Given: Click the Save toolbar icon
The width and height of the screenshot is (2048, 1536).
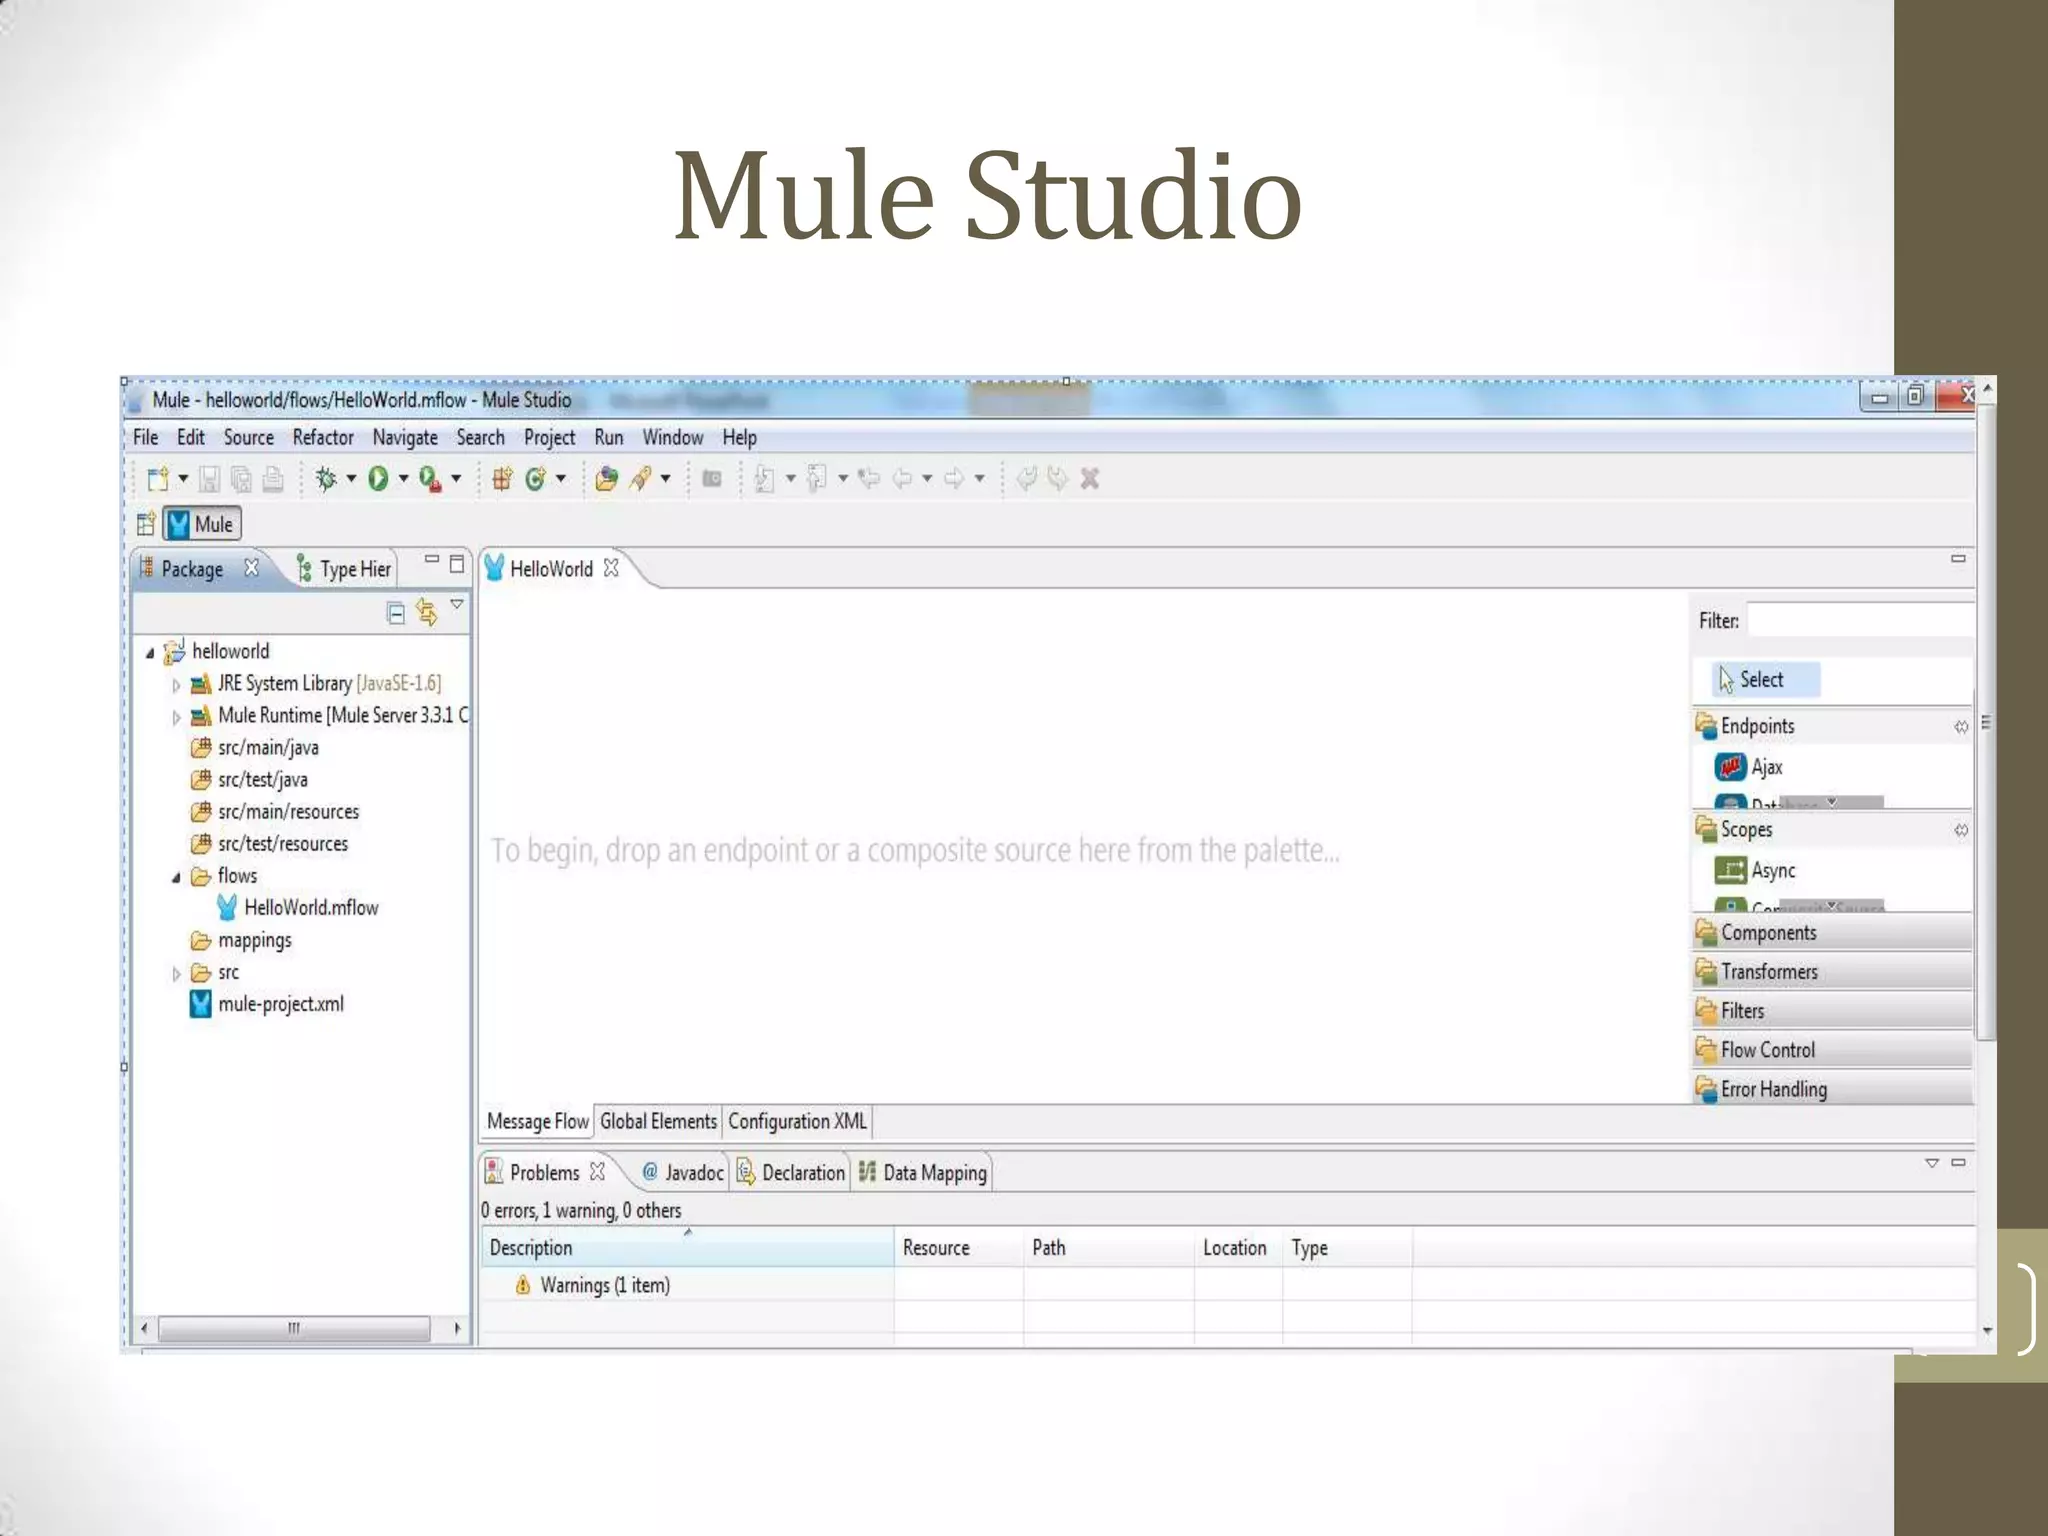Looking at the screenshot, I should pos(209,479).
